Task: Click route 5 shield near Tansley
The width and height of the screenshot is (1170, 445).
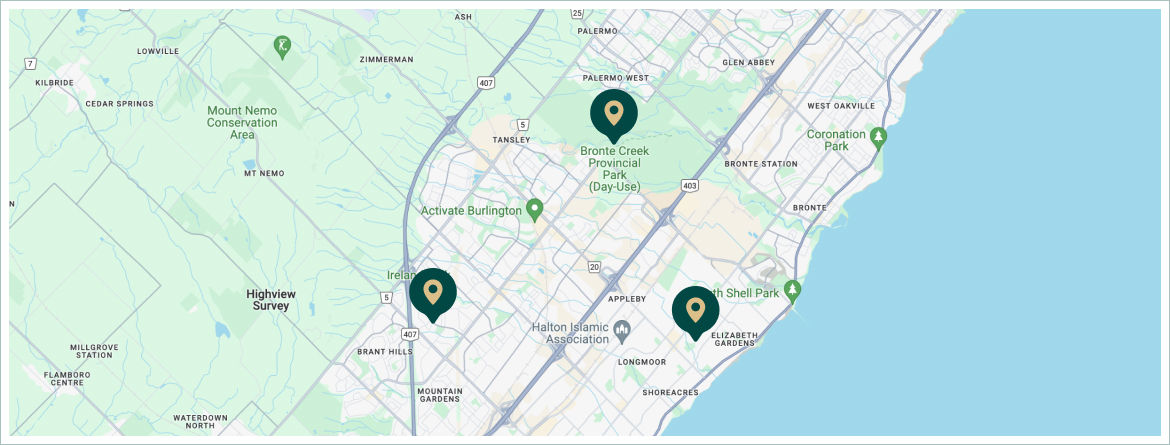Action: pyautogui.click(x=523, y=124)
